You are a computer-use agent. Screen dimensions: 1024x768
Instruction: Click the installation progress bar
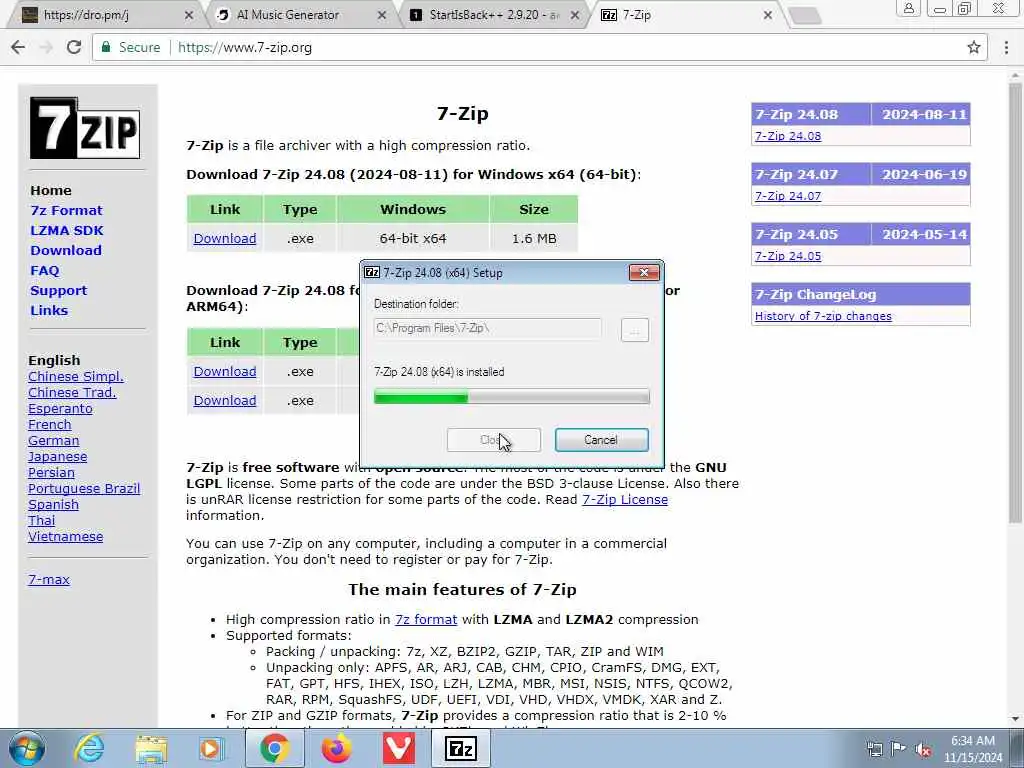511,396
